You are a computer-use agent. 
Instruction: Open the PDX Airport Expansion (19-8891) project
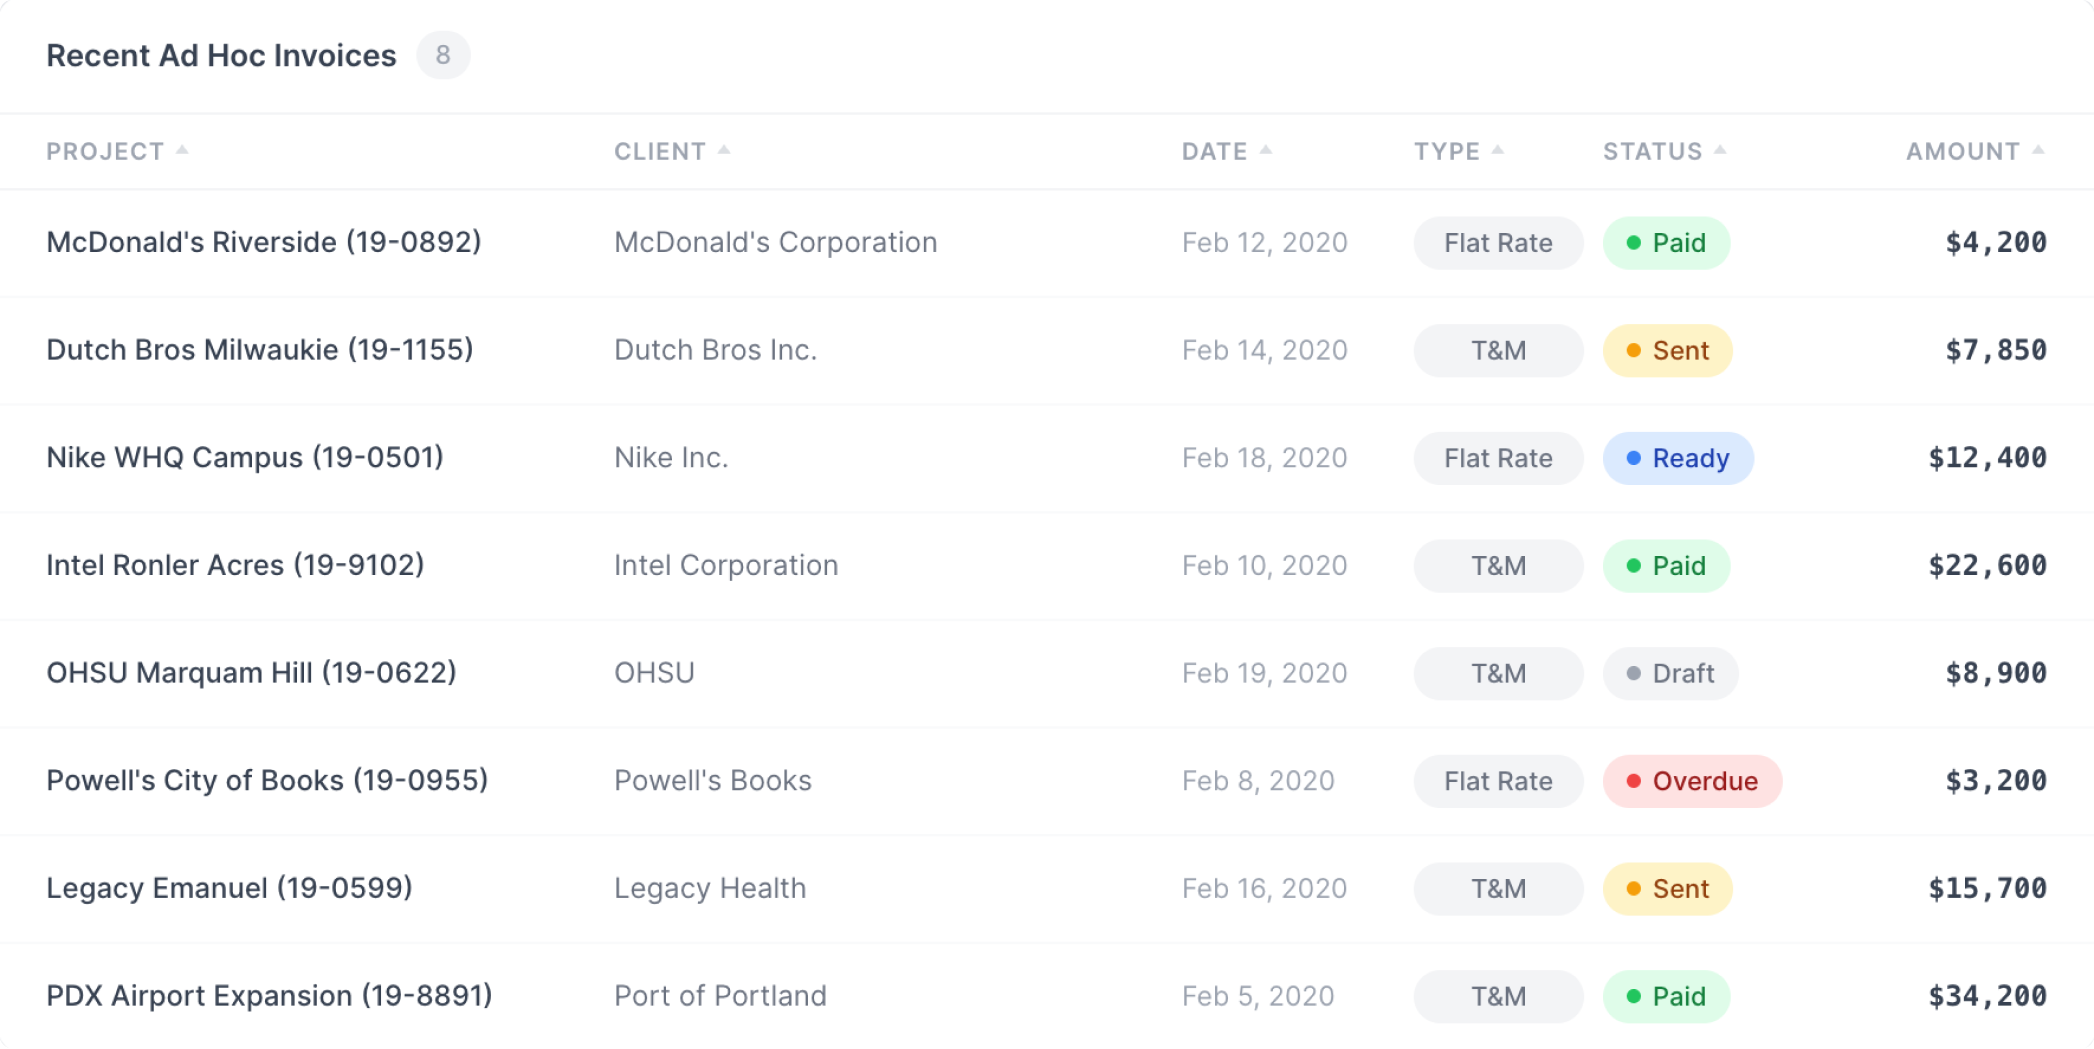268,996
